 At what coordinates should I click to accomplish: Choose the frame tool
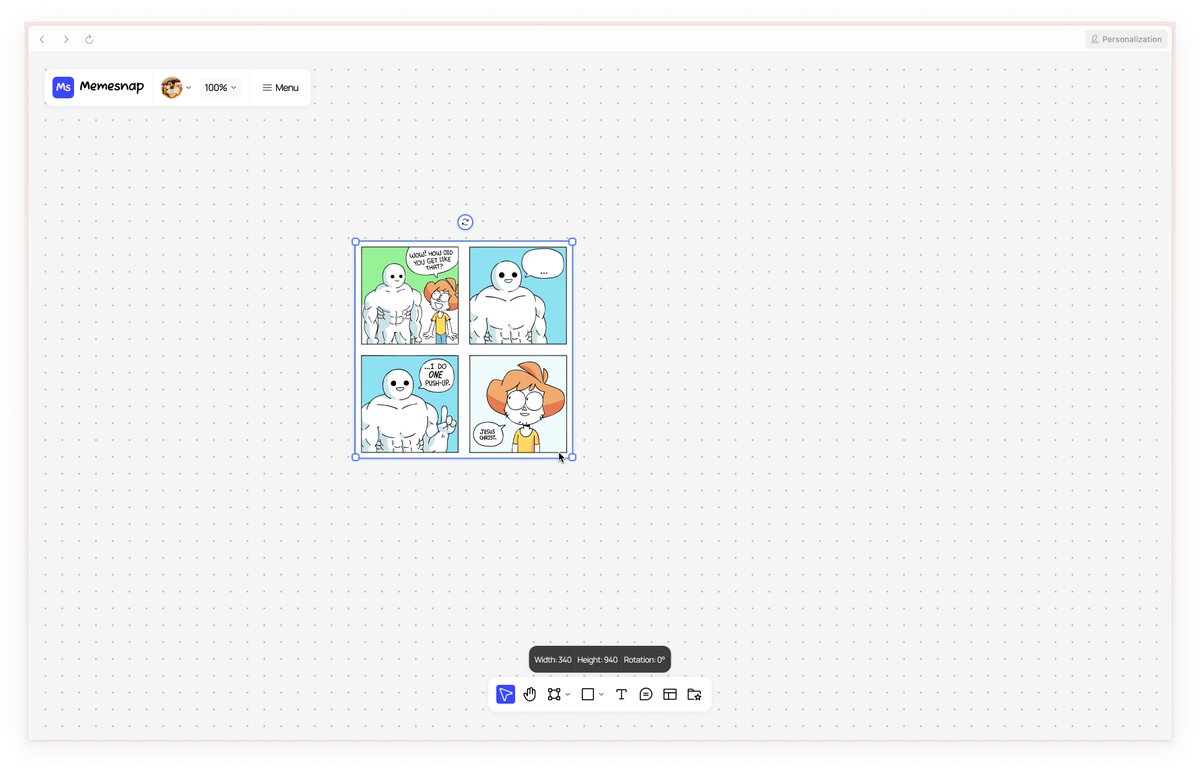[x=554, y=694]
